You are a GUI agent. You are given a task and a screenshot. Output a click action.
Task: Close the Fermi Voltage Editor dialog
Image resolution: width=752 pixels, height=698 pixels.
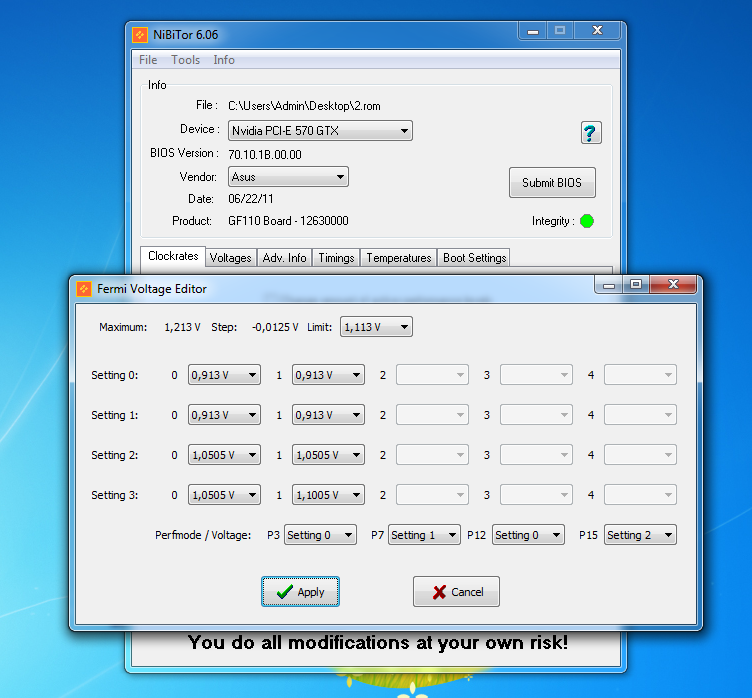[x=673, y=286]
